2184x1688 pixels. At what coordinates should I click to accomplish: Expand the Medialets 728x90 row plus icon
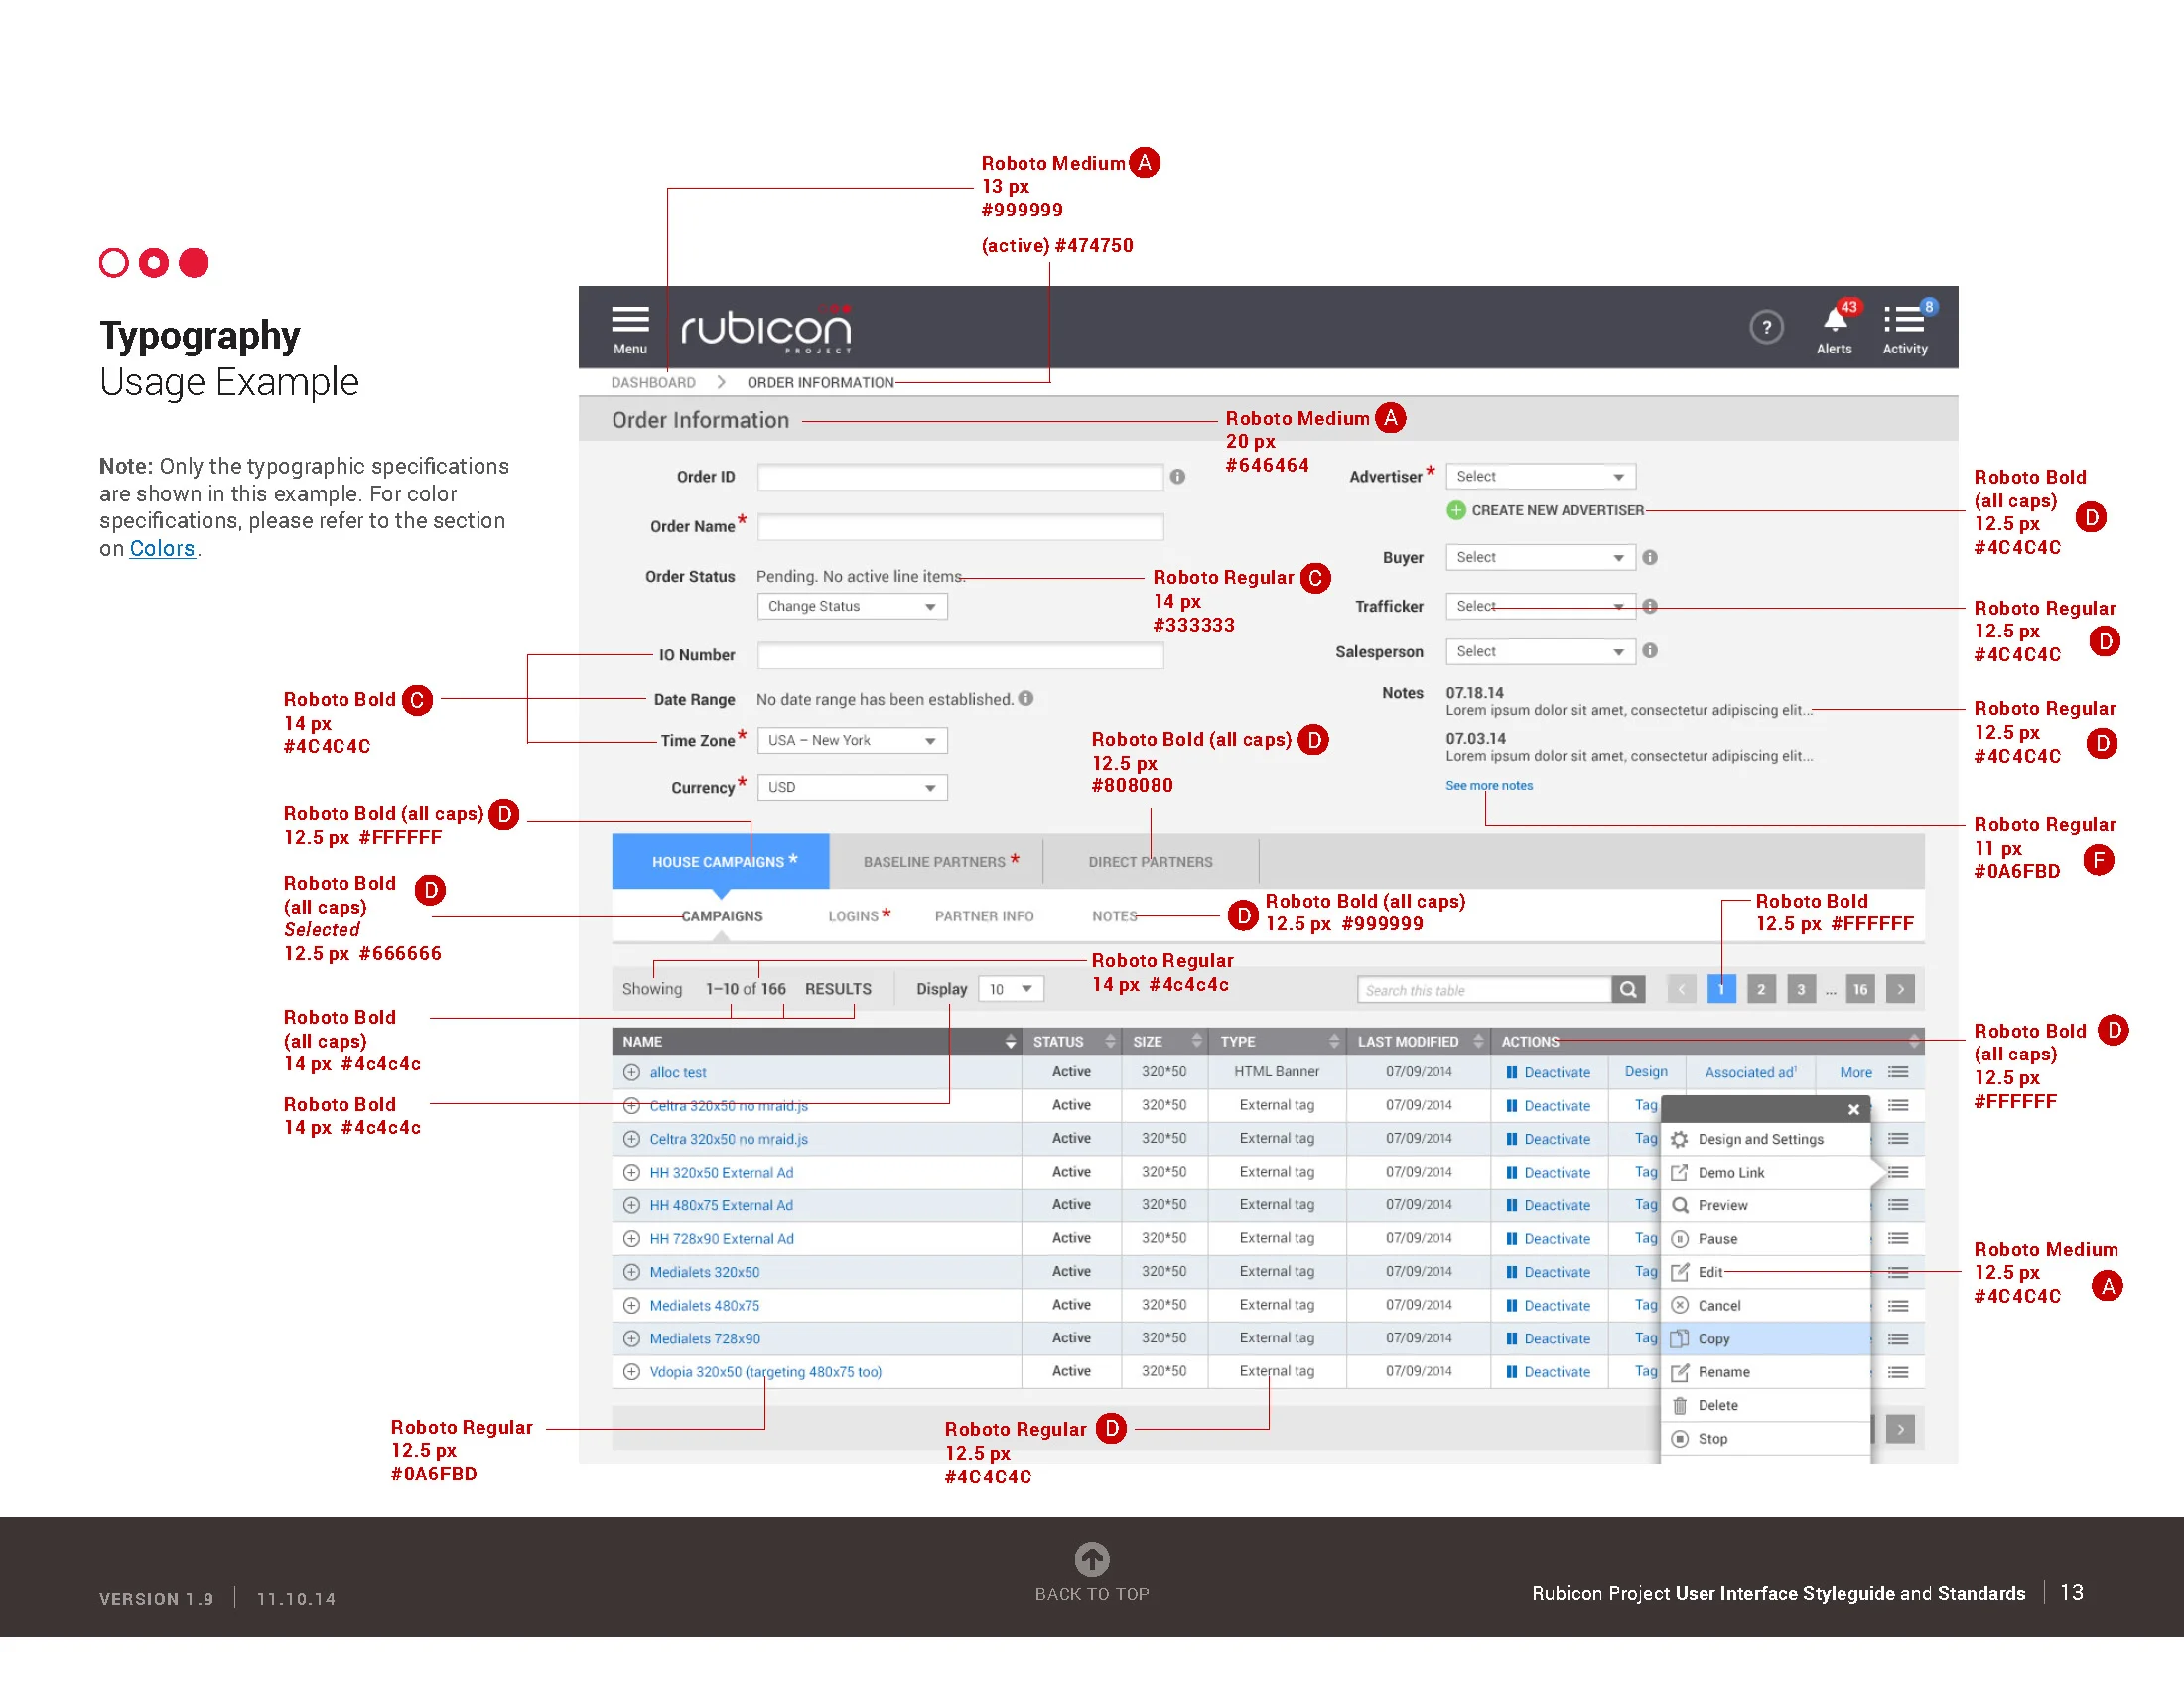632,1339
